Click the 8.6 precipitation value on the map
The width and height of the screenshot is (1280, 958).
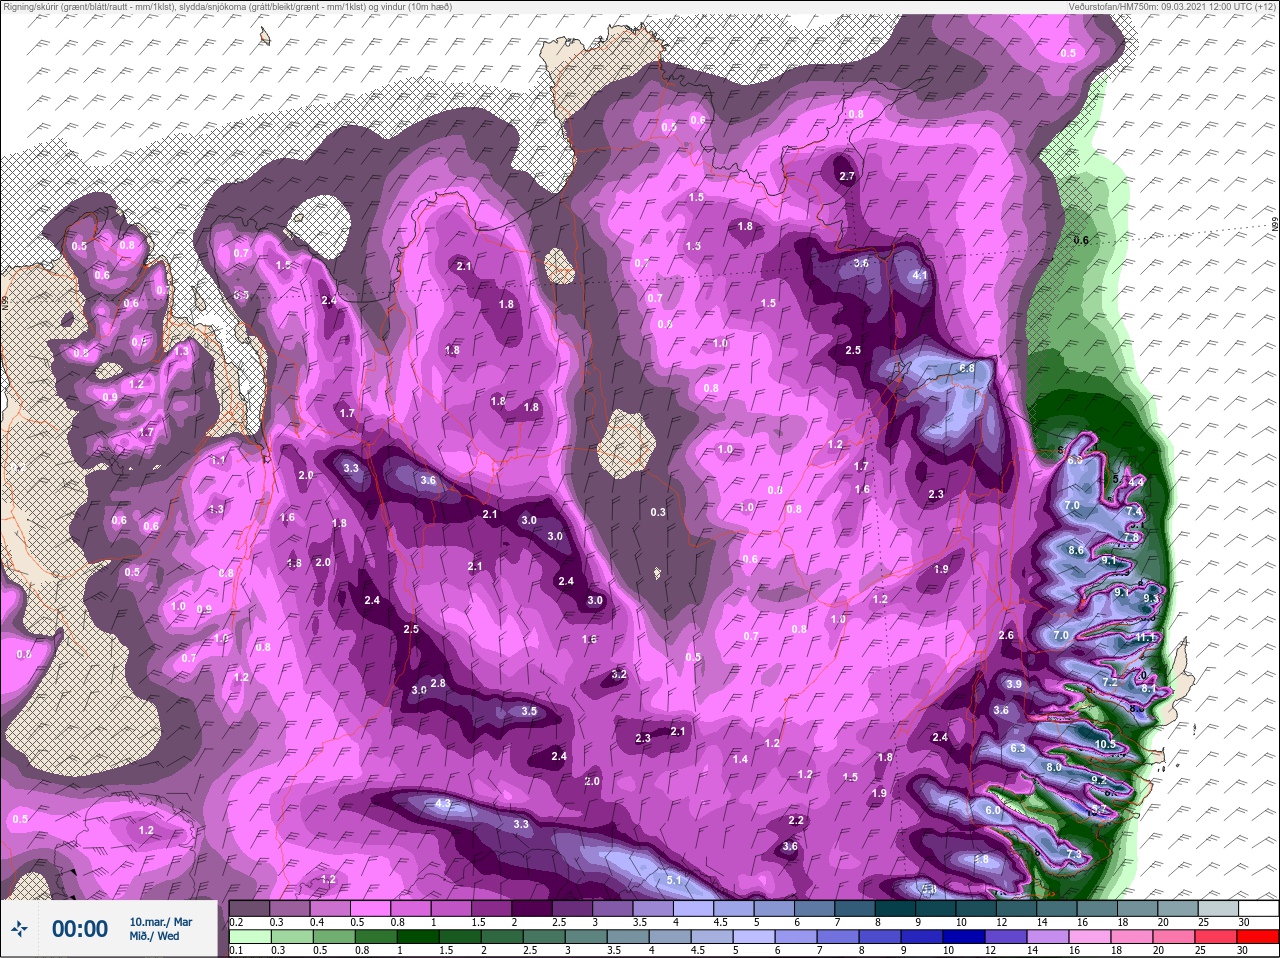coord(1077,550)
